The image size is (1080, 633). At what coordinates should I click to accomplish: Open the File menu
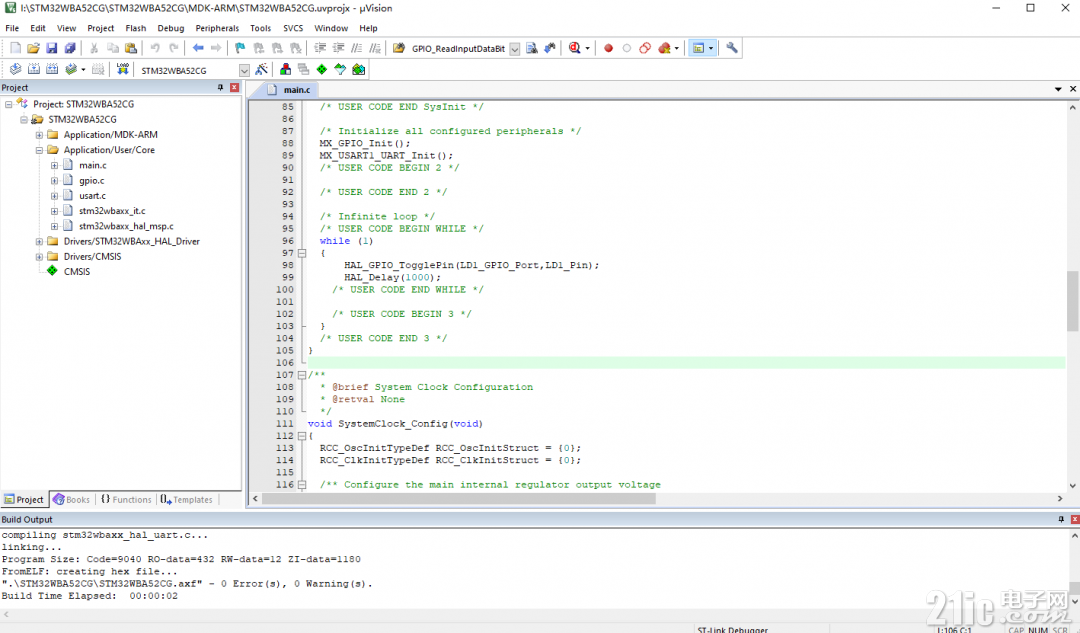coord(12,28)
